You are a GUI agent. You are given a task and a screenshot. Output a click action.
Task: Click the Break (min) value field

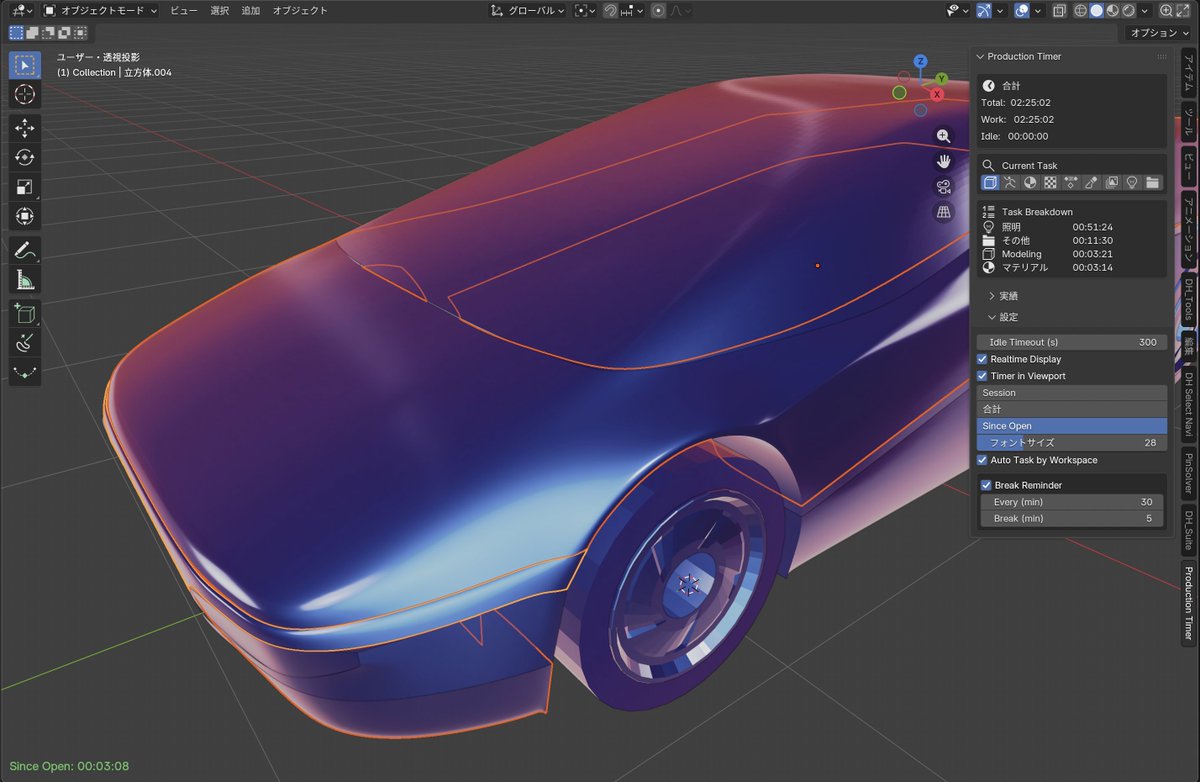coord(1072,519)
